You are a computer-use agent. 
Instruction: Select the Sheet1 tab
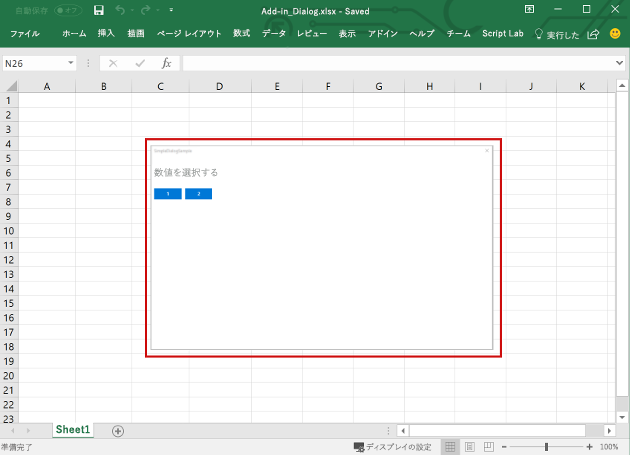coord(73,430)
